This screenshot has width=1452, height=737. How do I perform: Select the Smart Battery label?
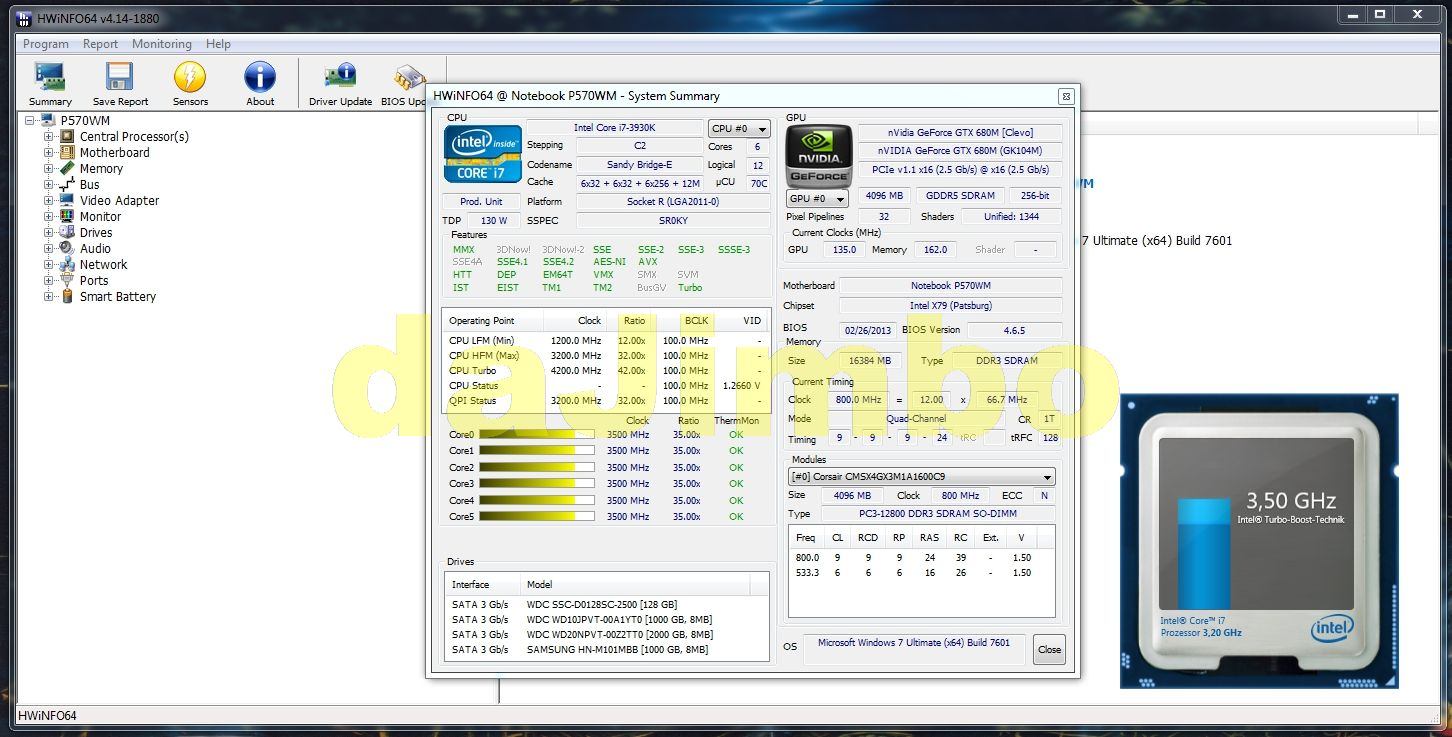118,297
